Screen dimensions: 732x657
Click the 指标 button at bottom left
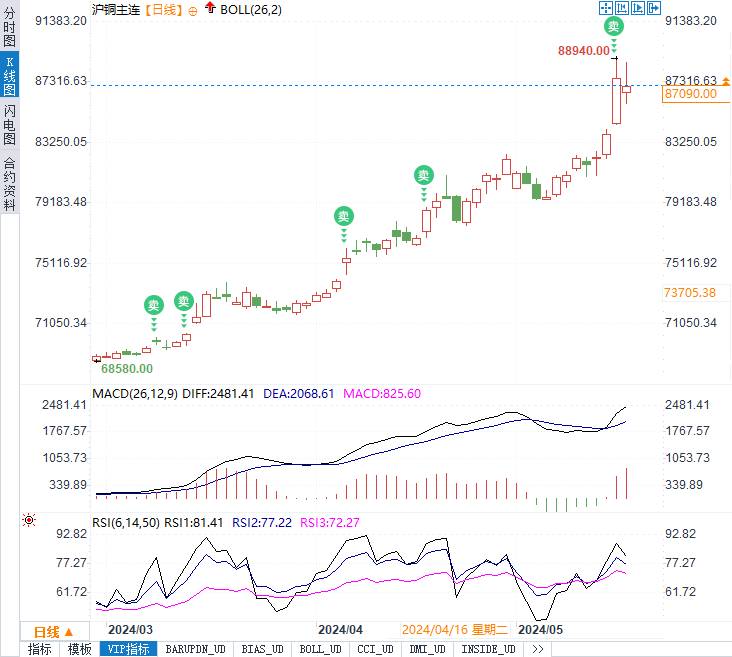(40, 649)
